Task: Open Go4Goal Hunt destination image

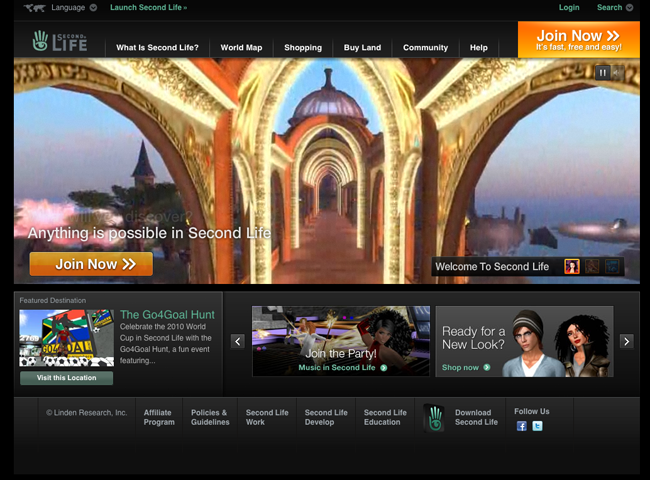Action: coord(67,338)
